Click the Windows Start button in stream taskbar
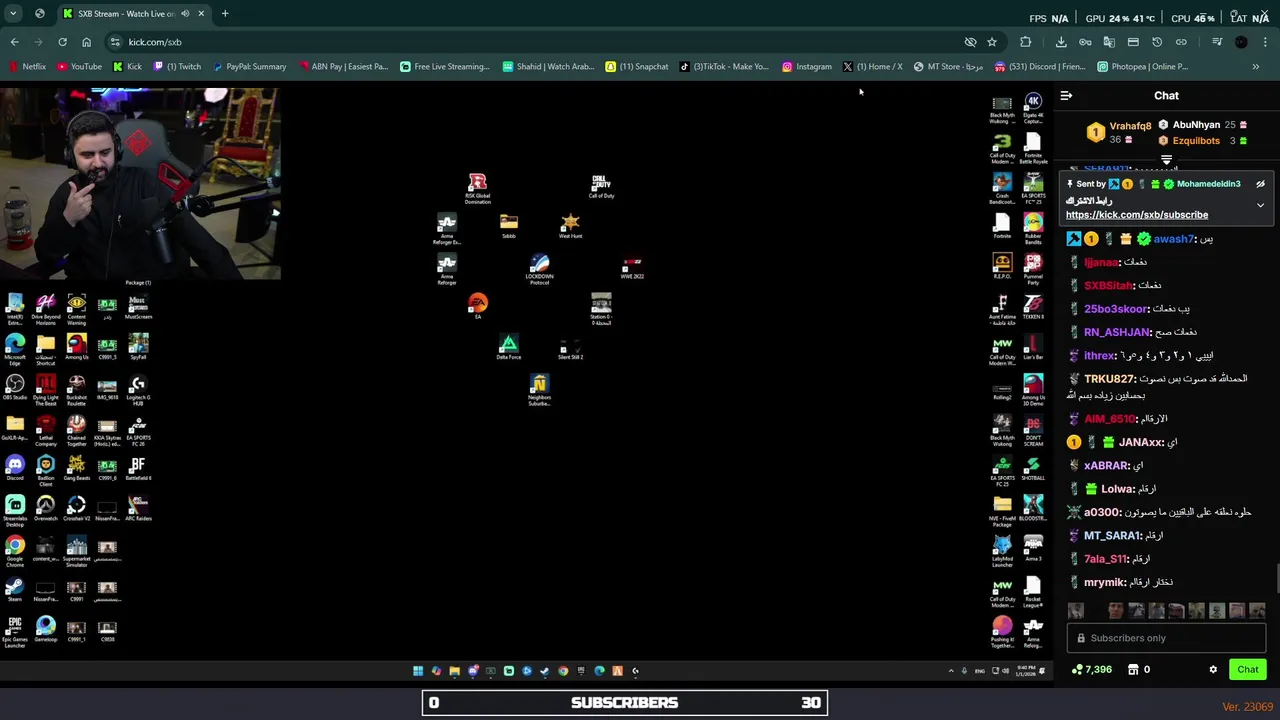This screenshot has width=1280, height=720. [418, 671]
